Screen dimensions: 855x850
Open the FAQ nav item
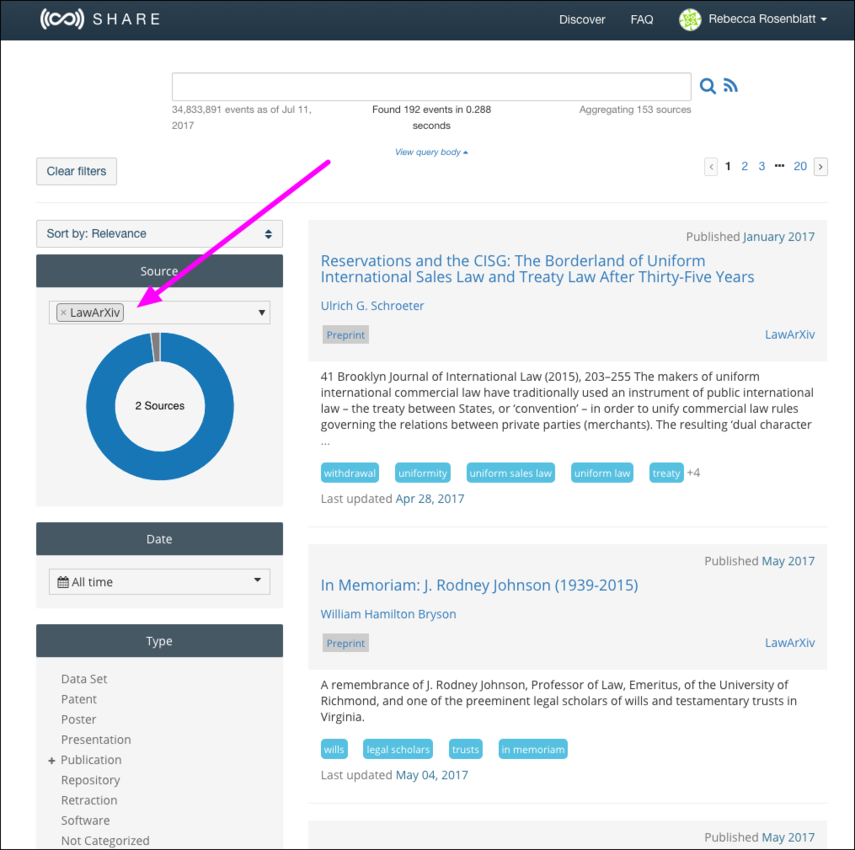tap(642, 20)
